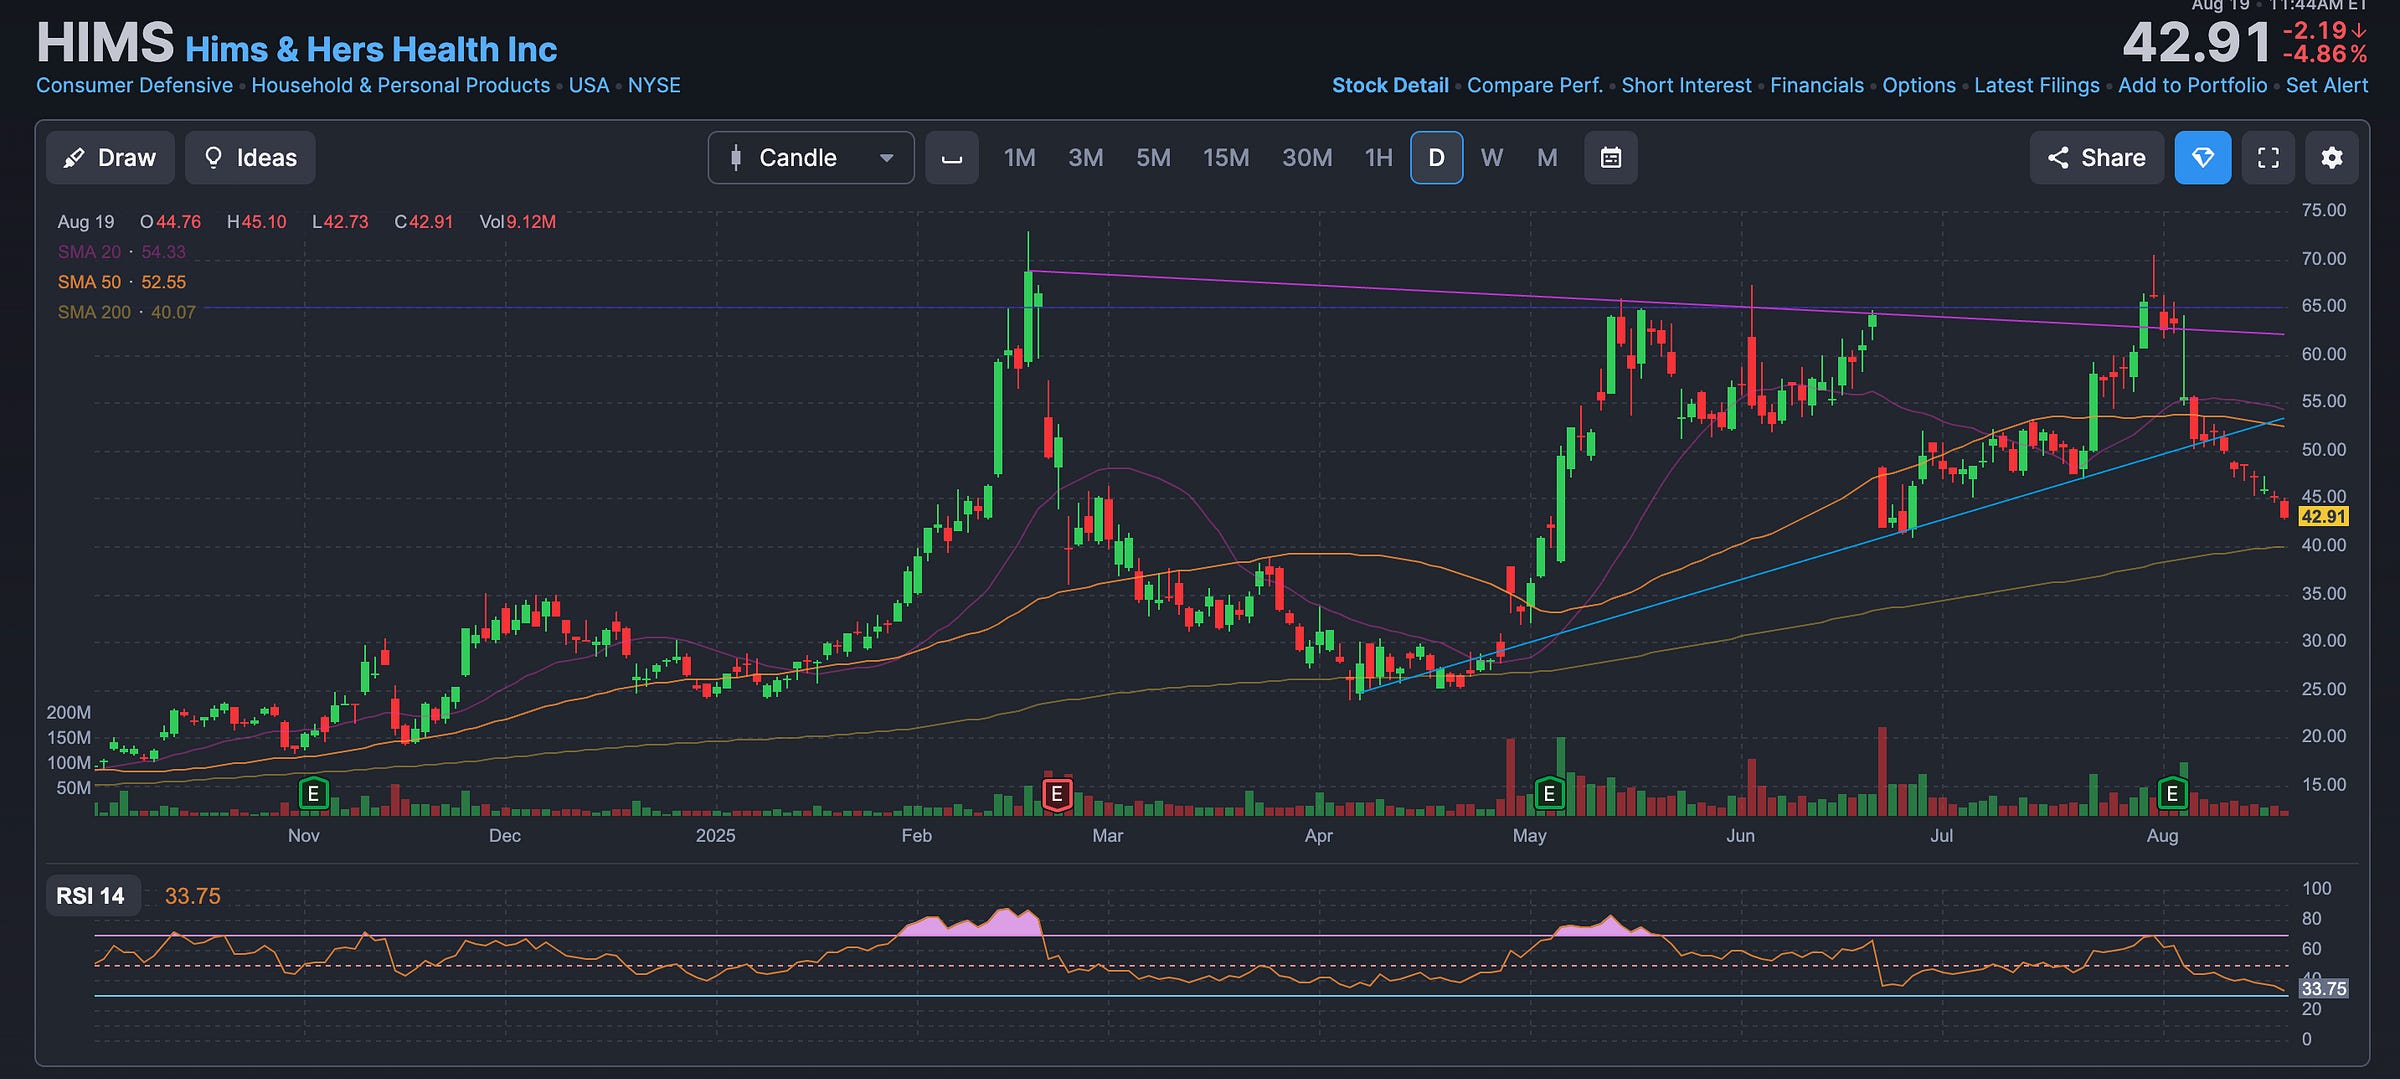This screenshot has width=2400, height=1079.
Task: Click Add to Portfolio
Action: [x=2193, y=86]
